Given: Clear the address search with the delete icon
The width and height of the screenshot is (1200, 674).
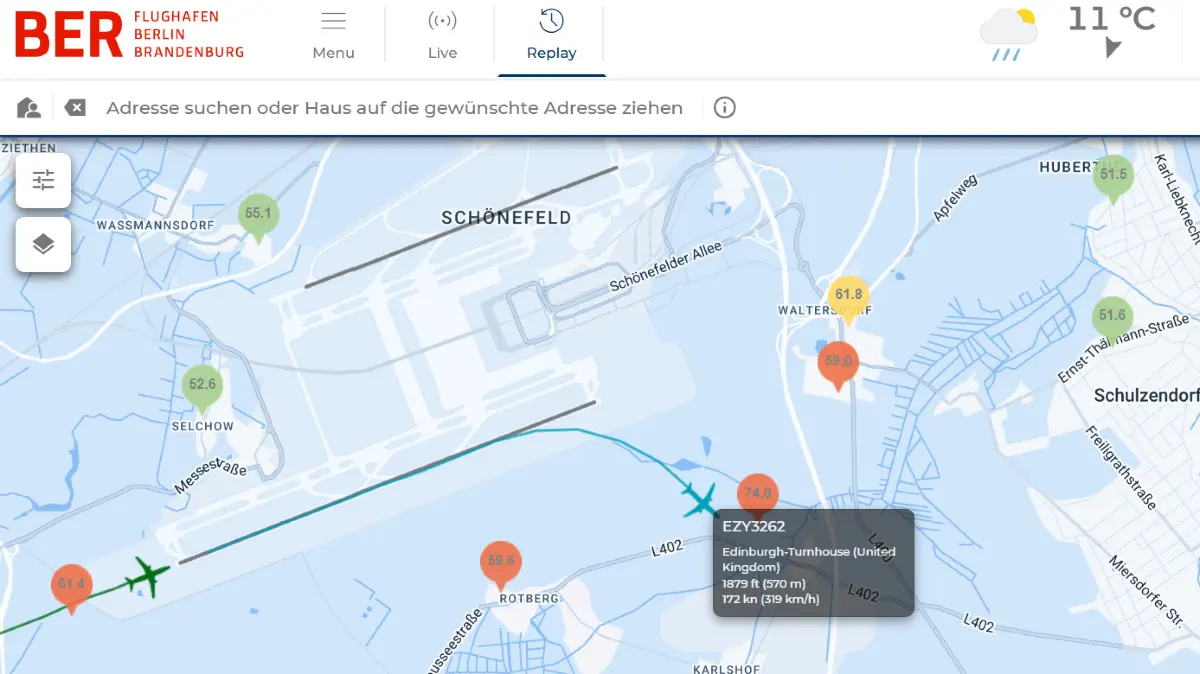Looking at the screenshot, I should click(75, 107).
